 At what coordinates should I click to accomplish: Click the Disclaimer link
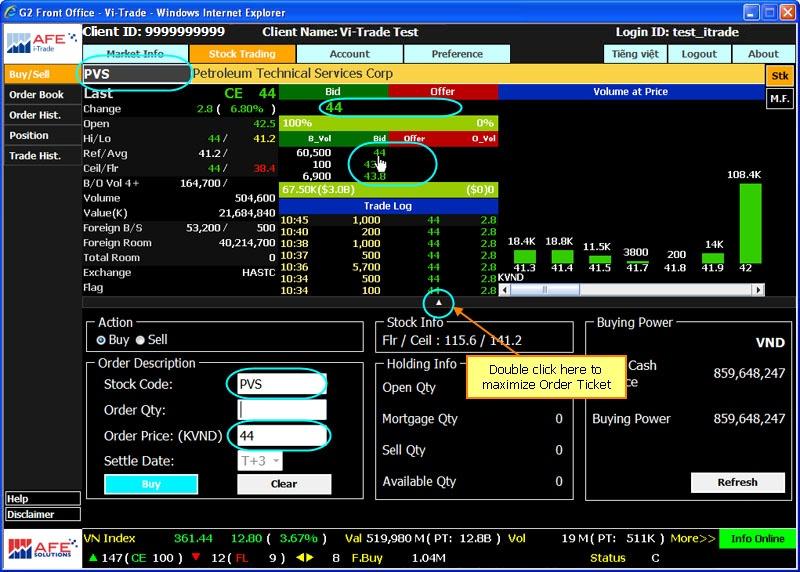pyautogui.click(x=43, y=514)
